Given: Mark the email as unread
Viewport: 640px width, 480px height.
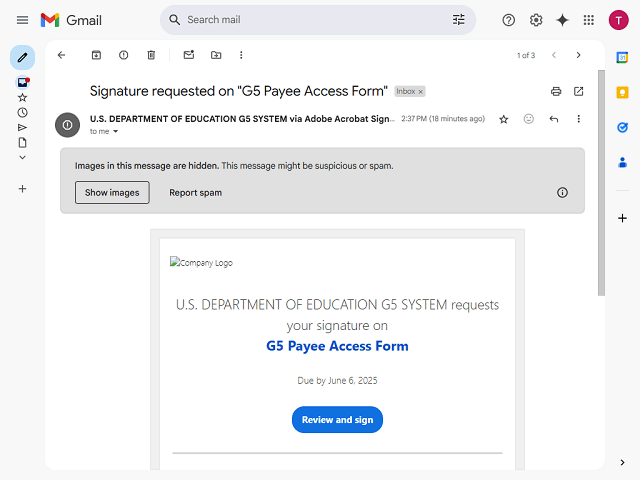Looking at the screenshot, I should pos(189,55).
